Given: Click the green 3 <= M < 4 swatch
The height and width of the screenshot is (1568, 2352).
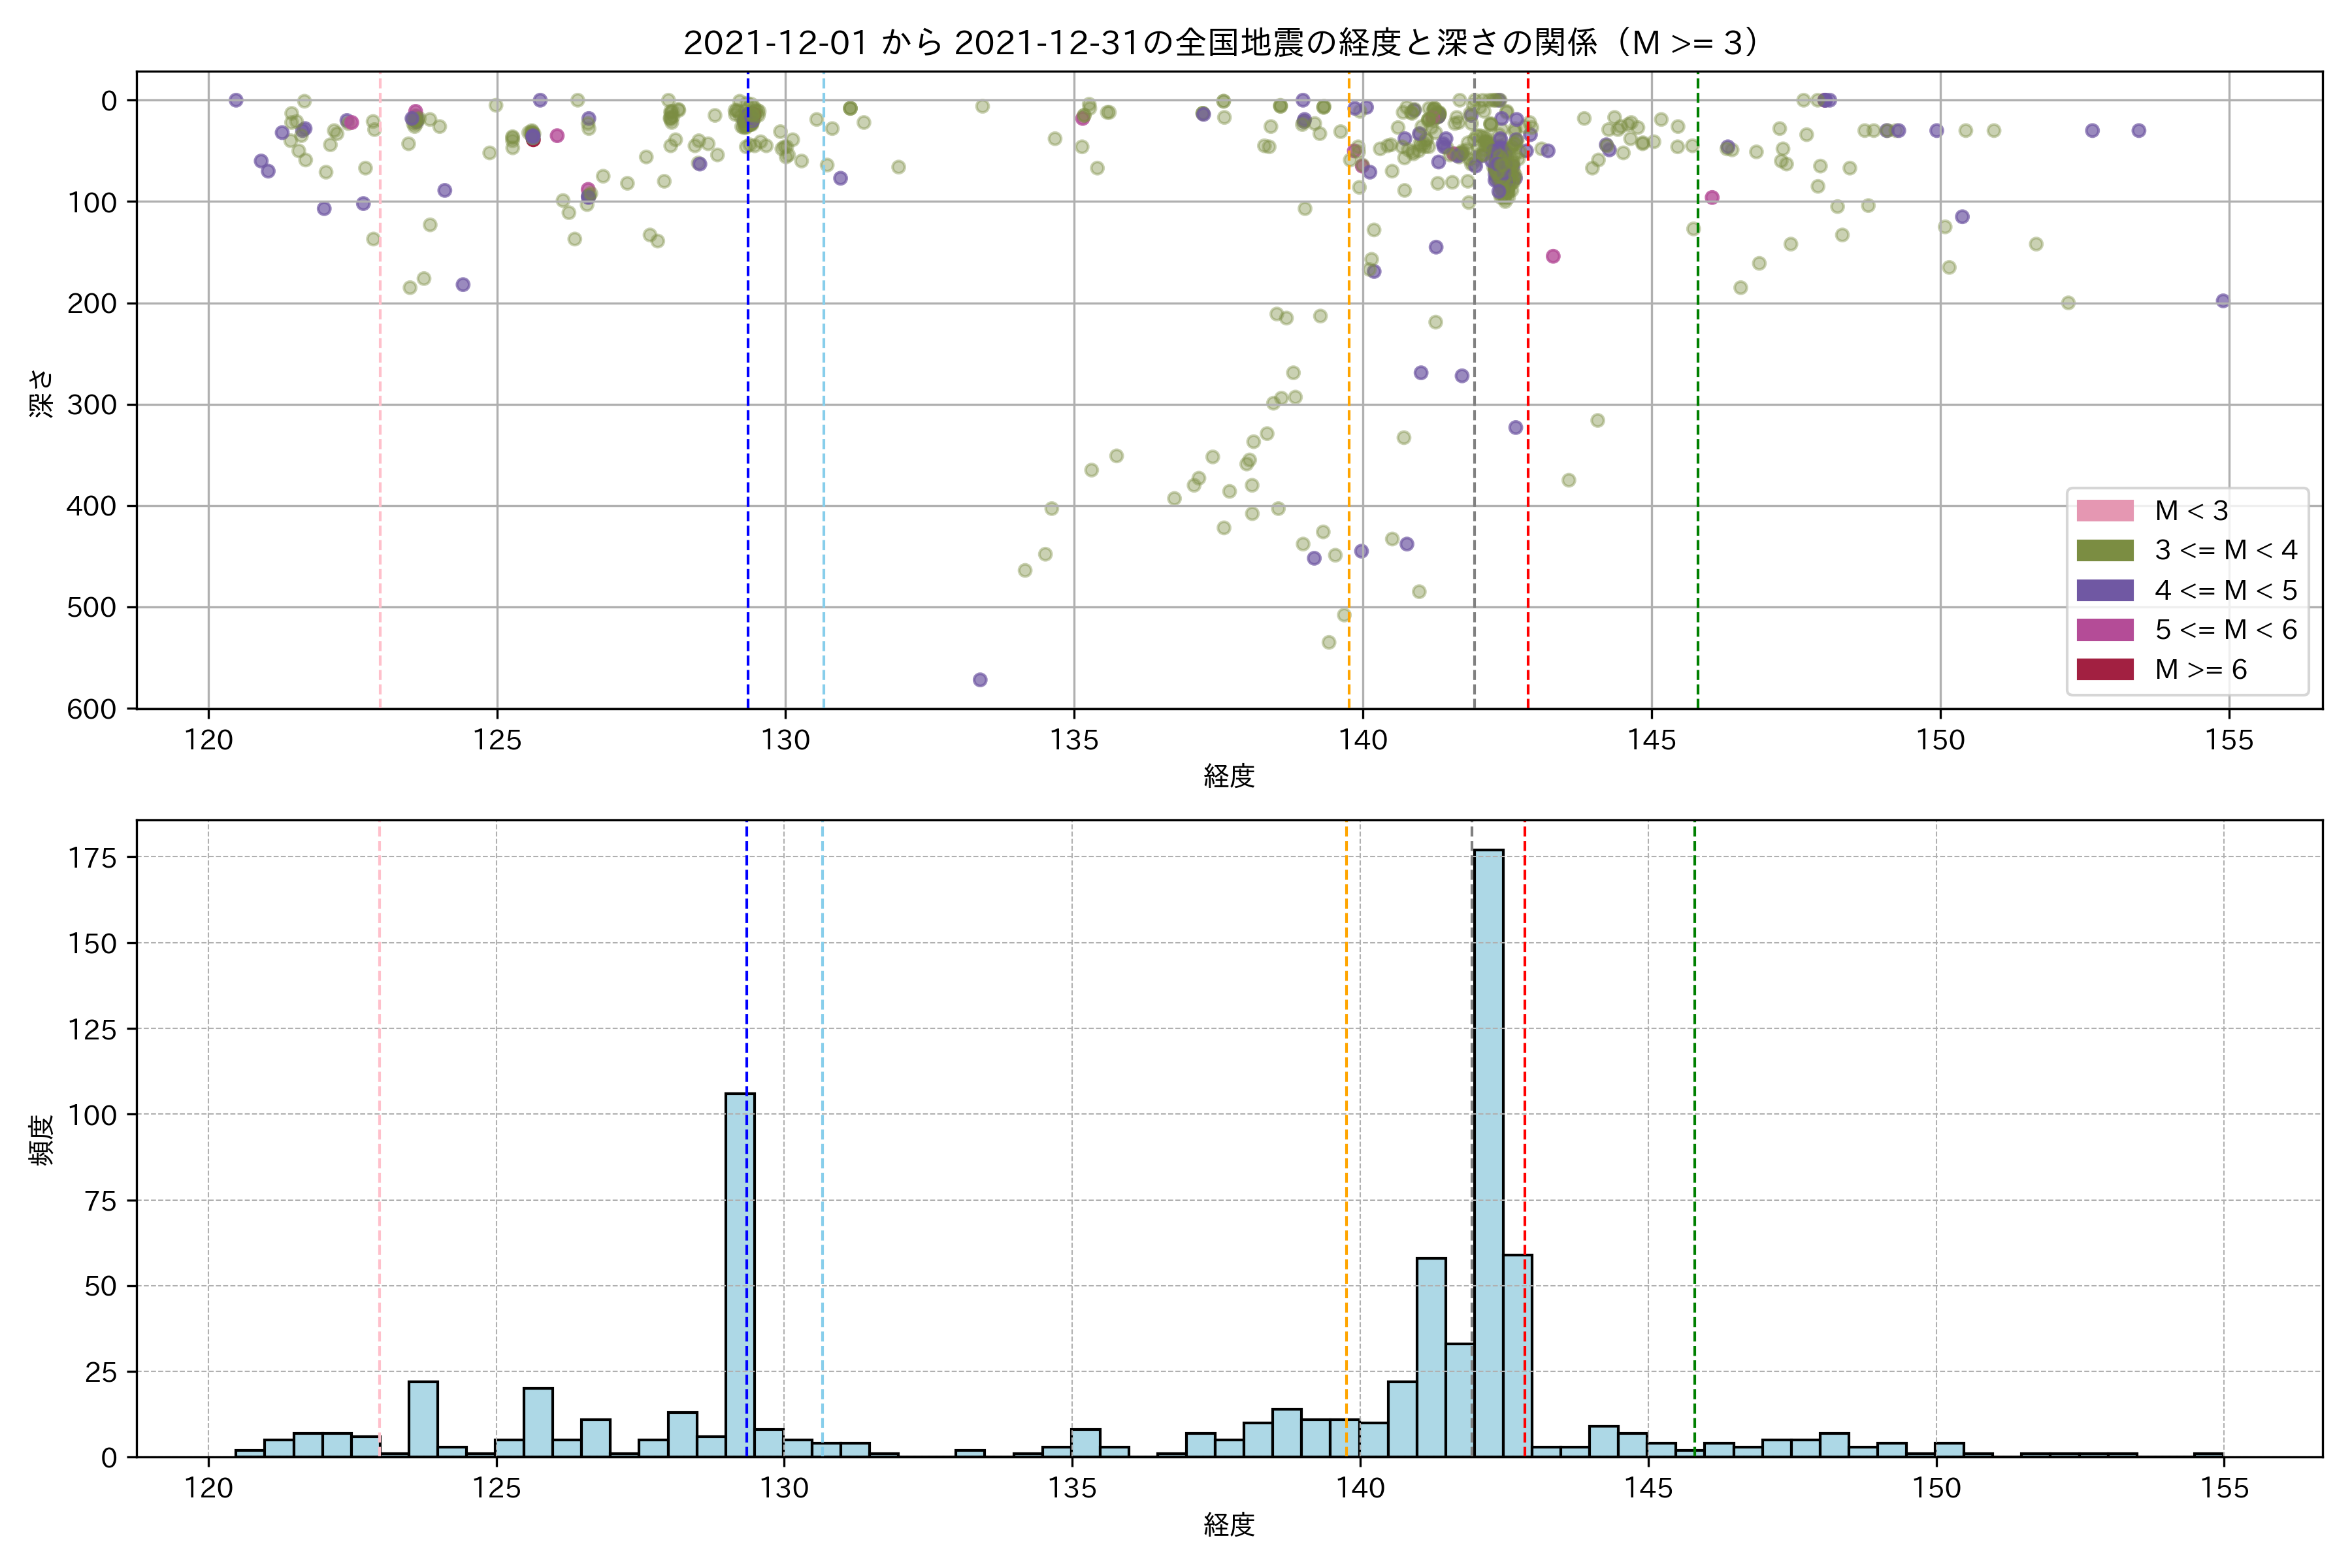Looking at the screenshot, I should [2104, 550].
